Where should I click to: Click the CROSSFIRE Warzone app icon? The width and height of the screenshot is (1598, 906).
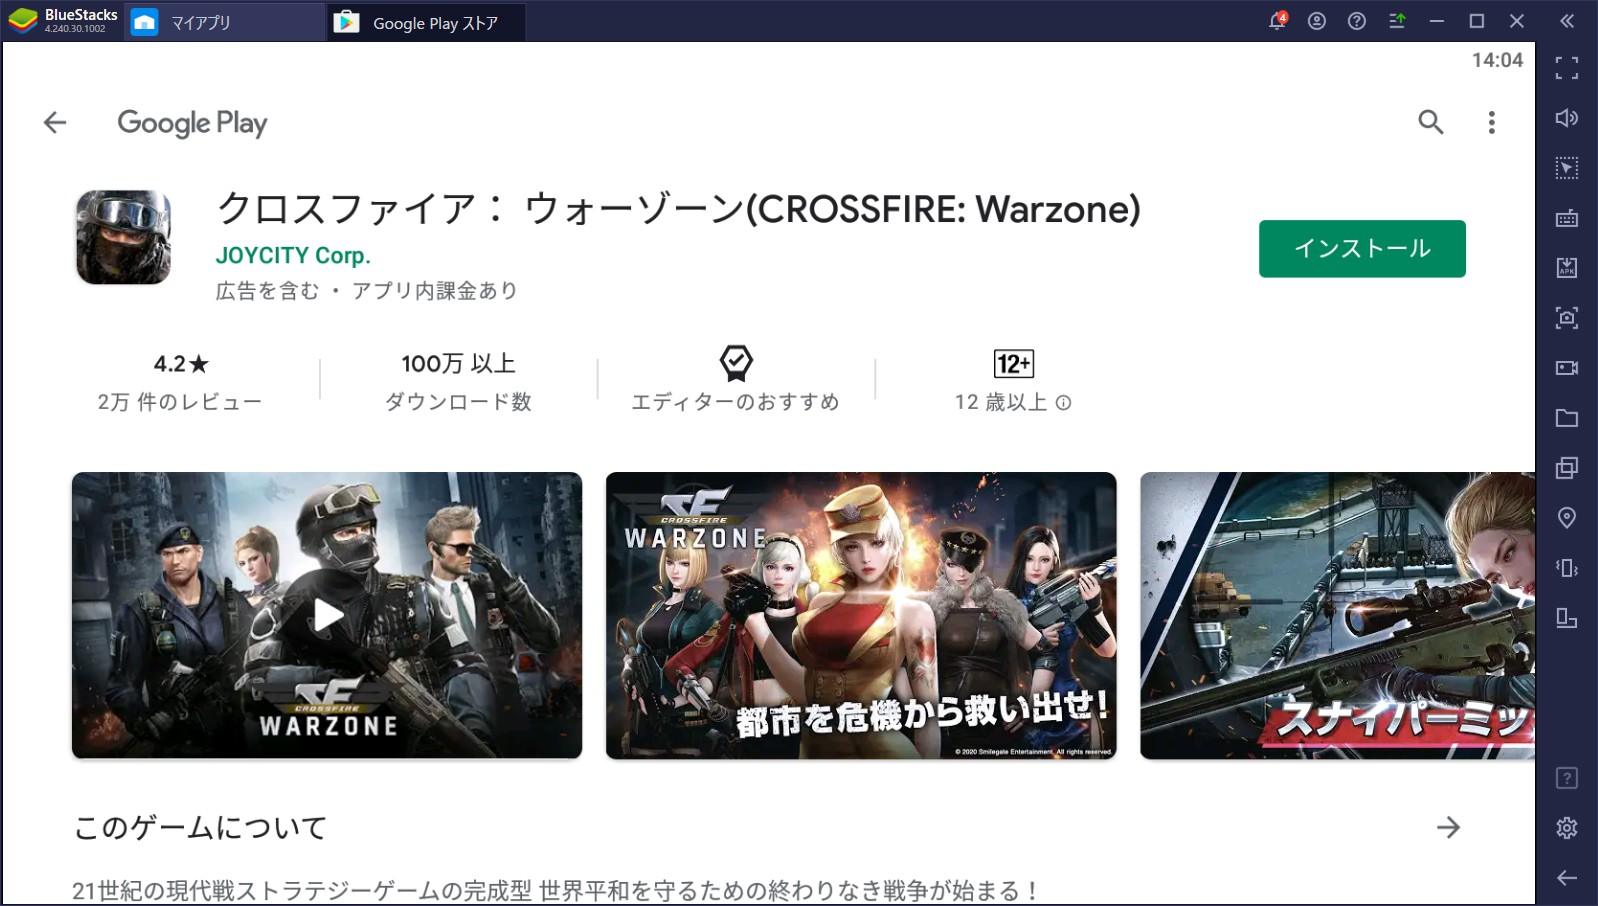[123, 237]
